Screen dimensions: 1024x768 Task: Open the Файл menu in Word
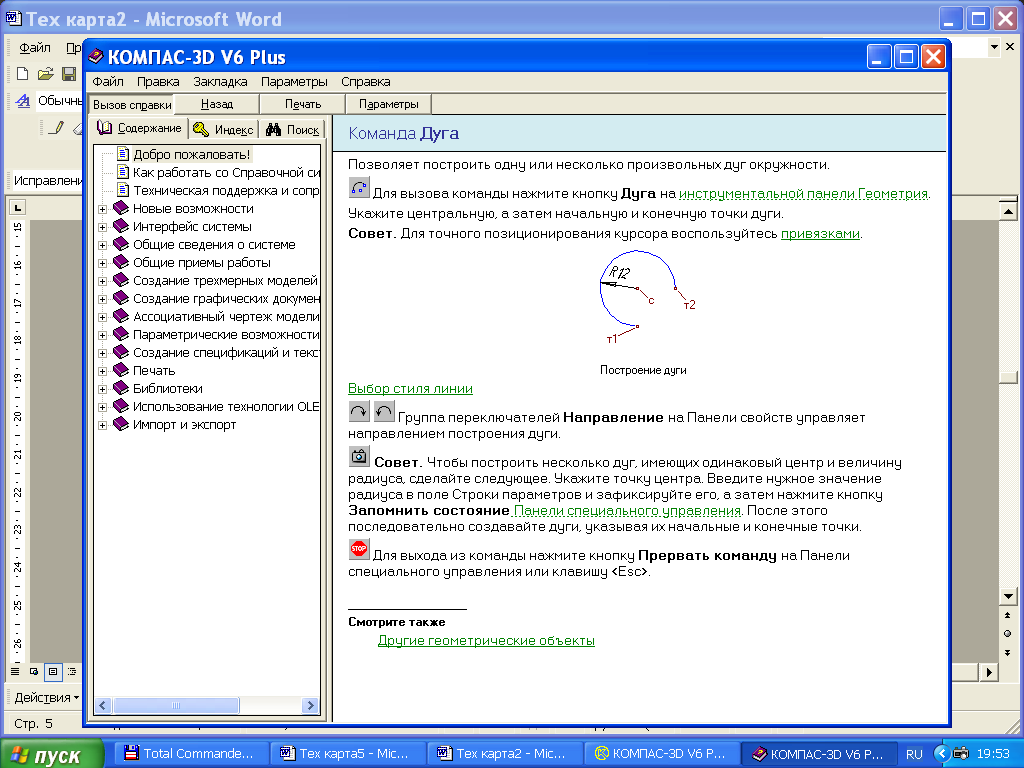click(x=35, y=48)
